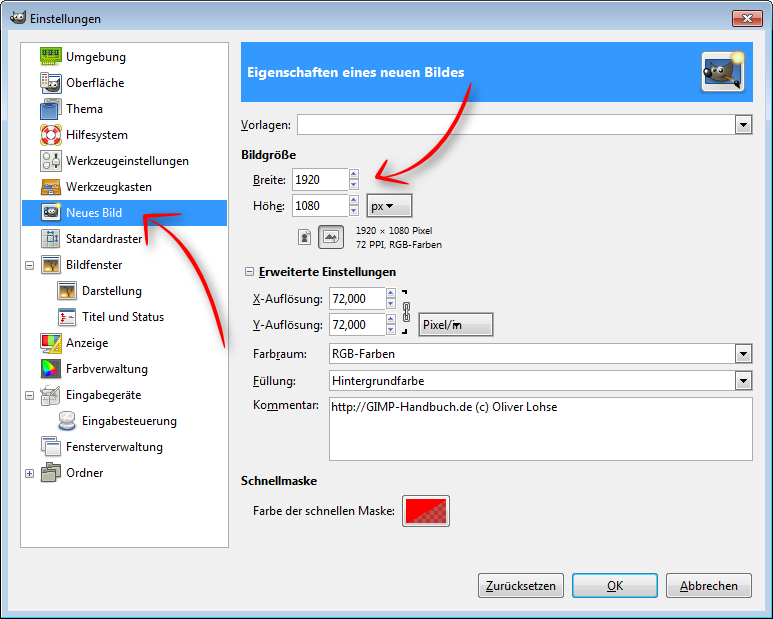Click the Anzeige display icon

click(51, 343)
